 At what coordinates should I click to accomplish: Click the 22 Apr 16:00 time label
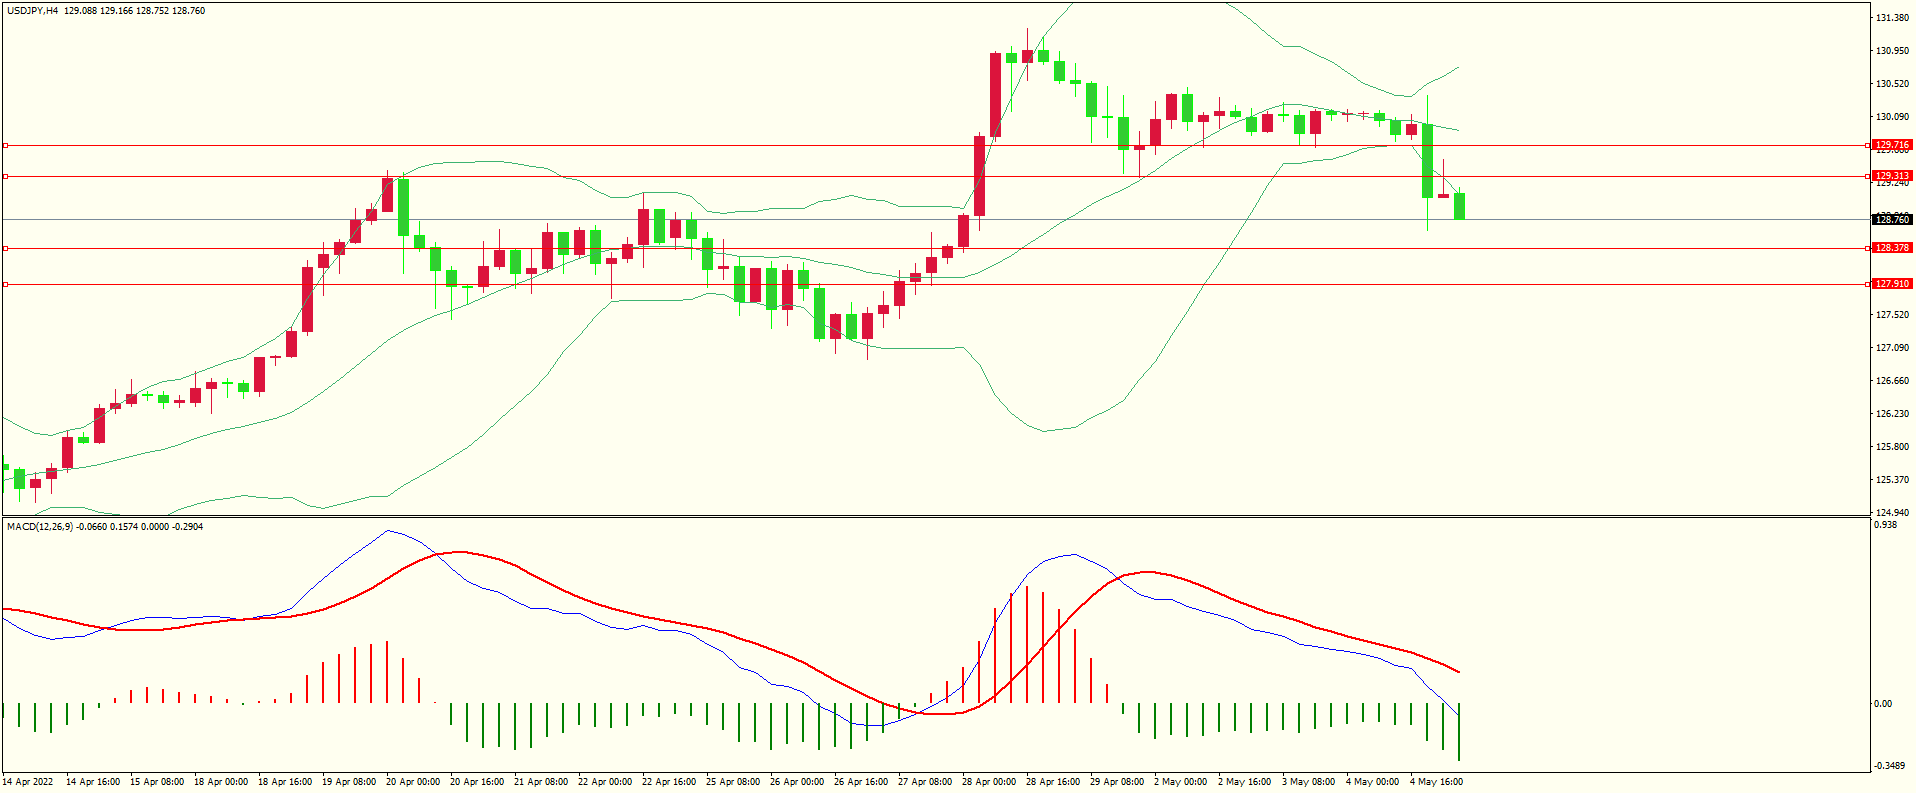[x=669, y=782]
